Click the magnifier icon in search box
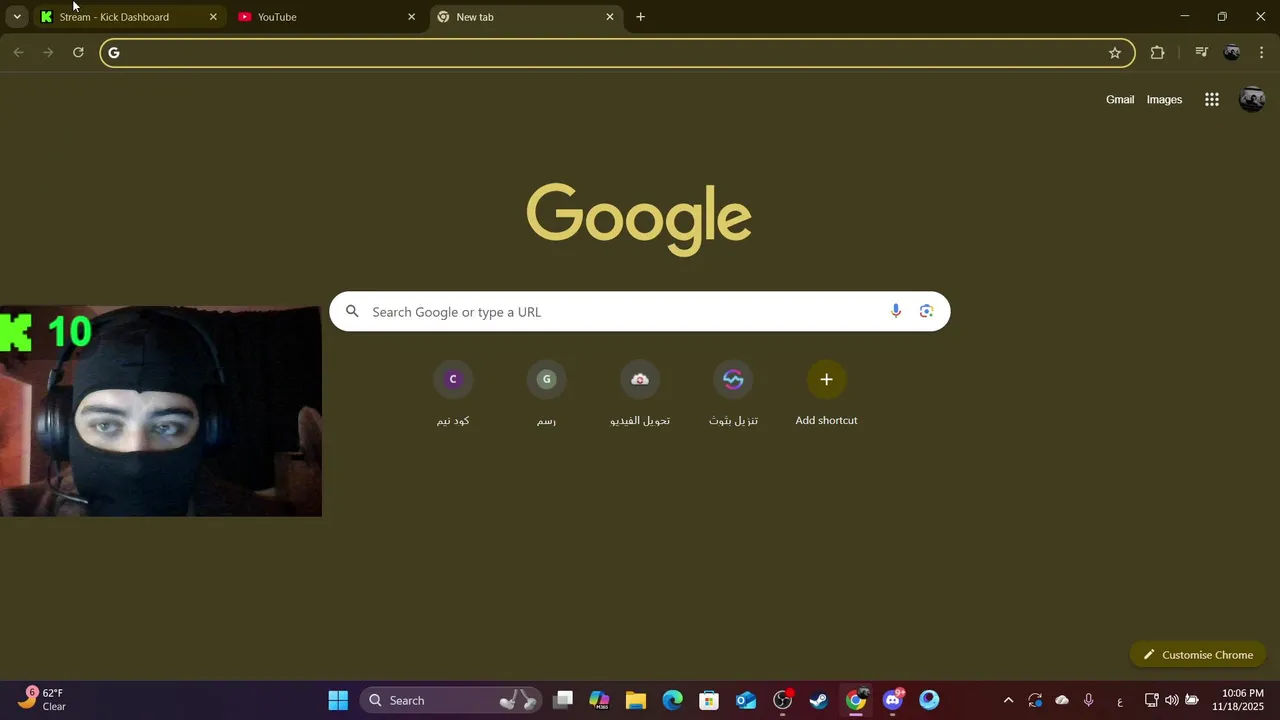This screenshot has width=1280, height=720. pyautogui.click(x=352, y=312)
